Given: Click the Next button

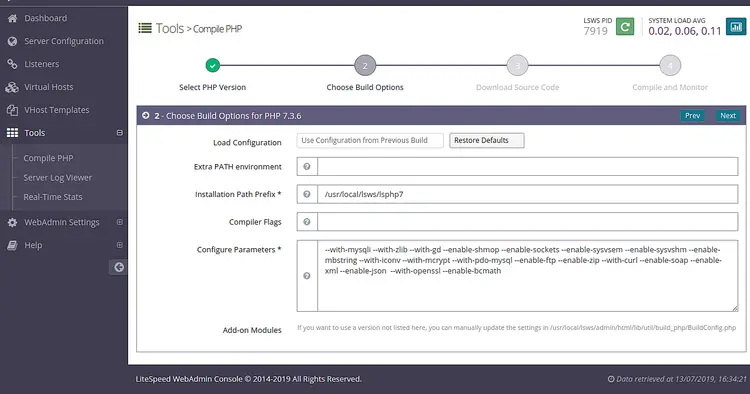Looking at the screenshot, I should [x=728, y=116].
